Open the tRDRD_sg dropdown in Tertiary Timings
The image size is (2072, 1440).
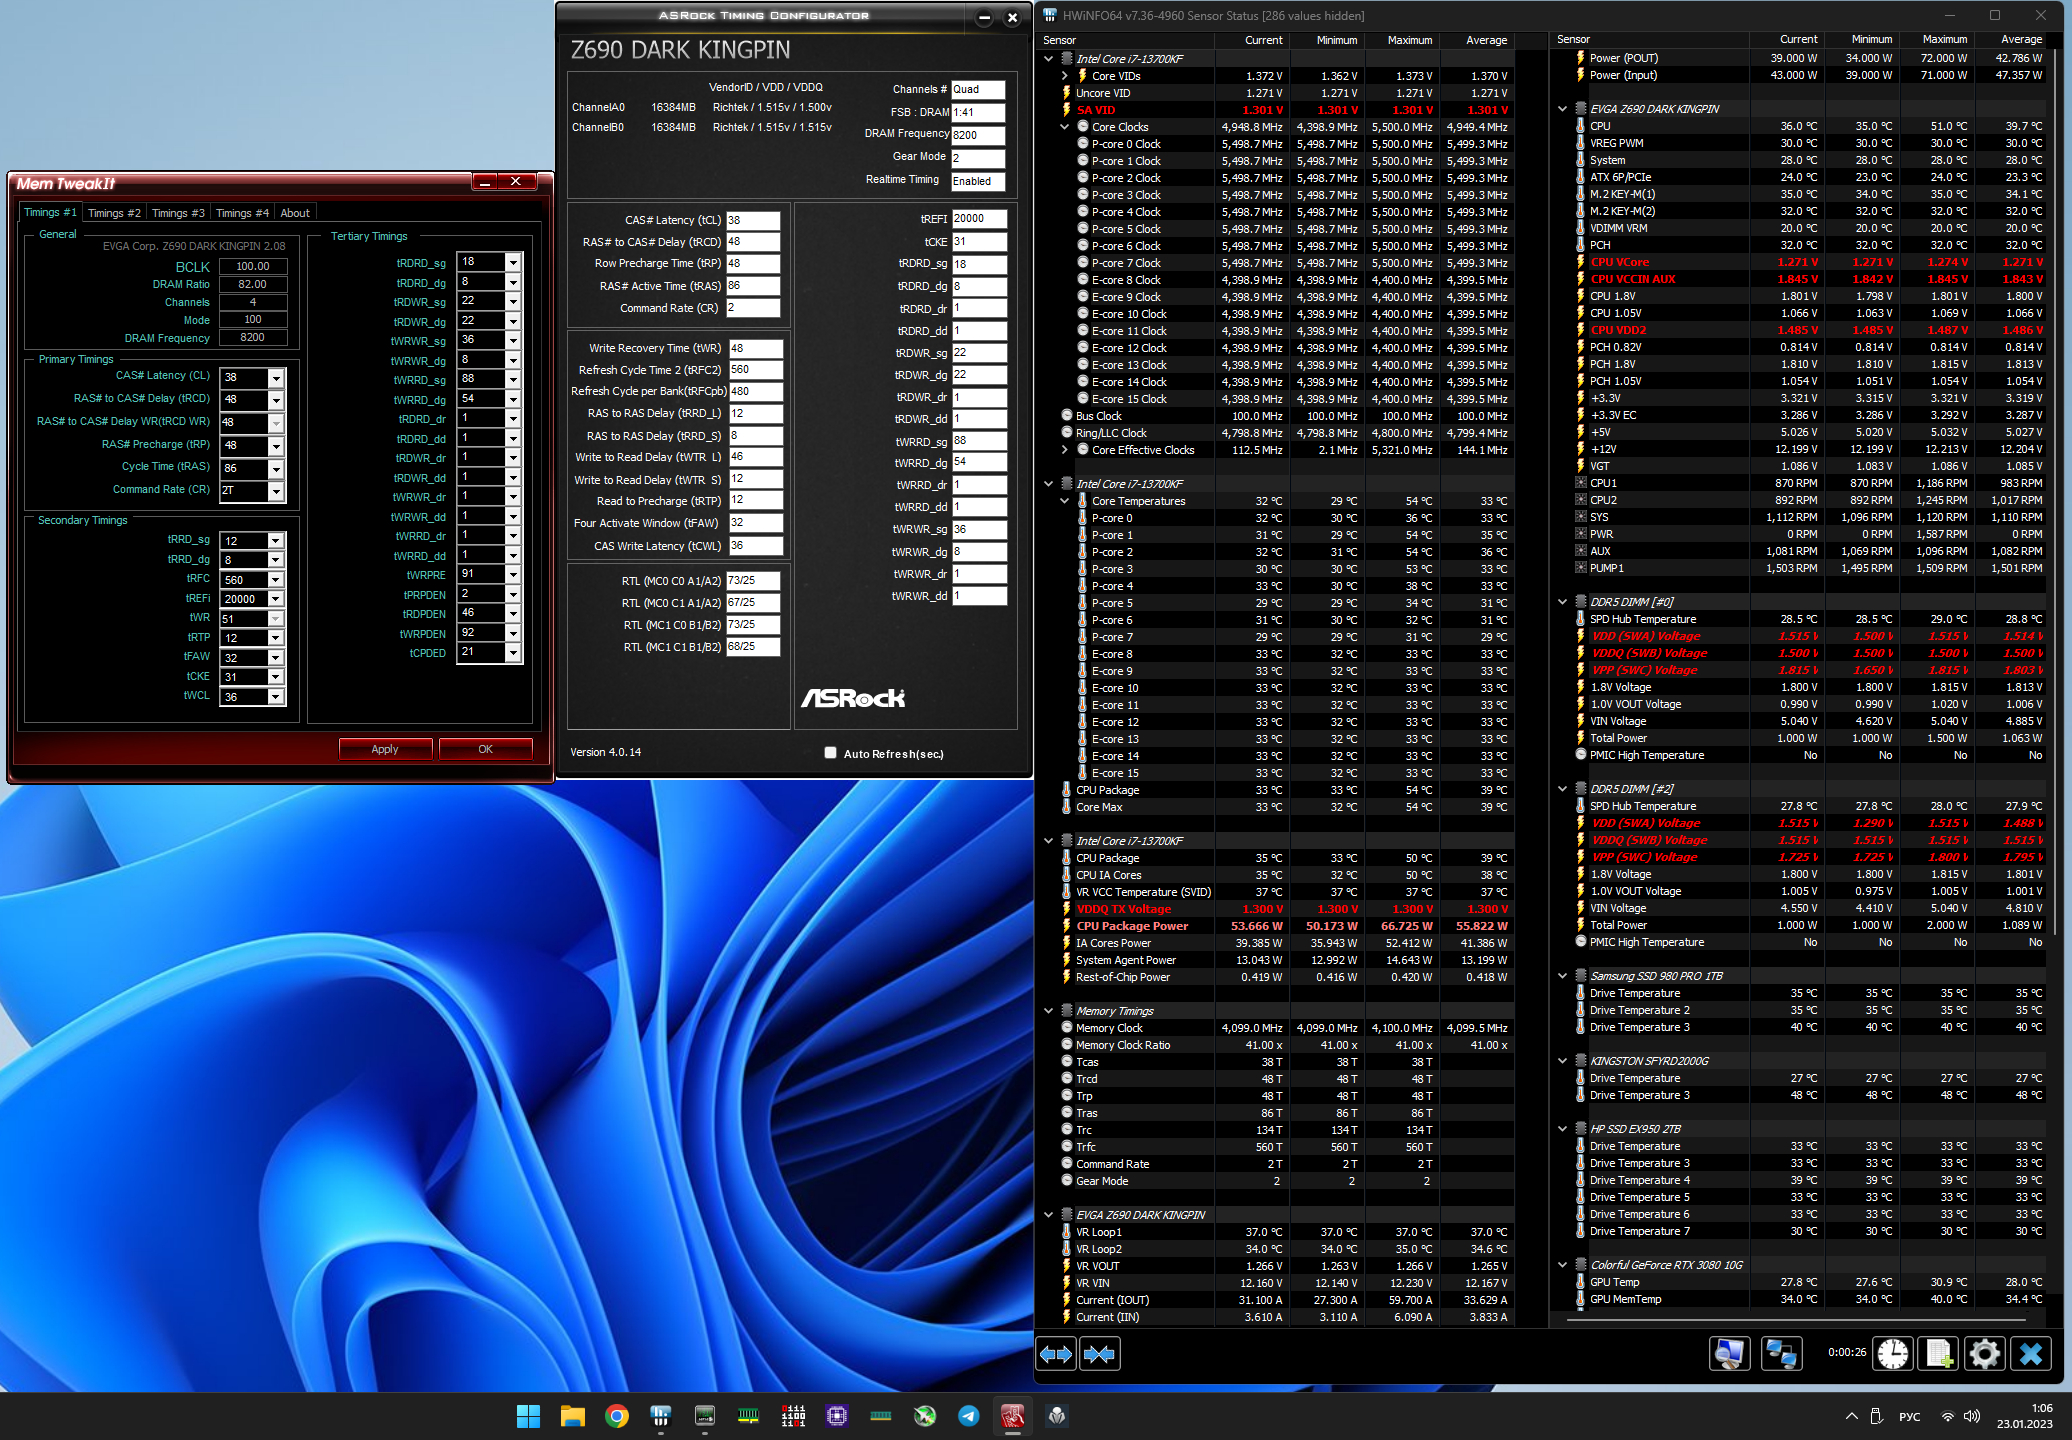click(x=513, y=262)
